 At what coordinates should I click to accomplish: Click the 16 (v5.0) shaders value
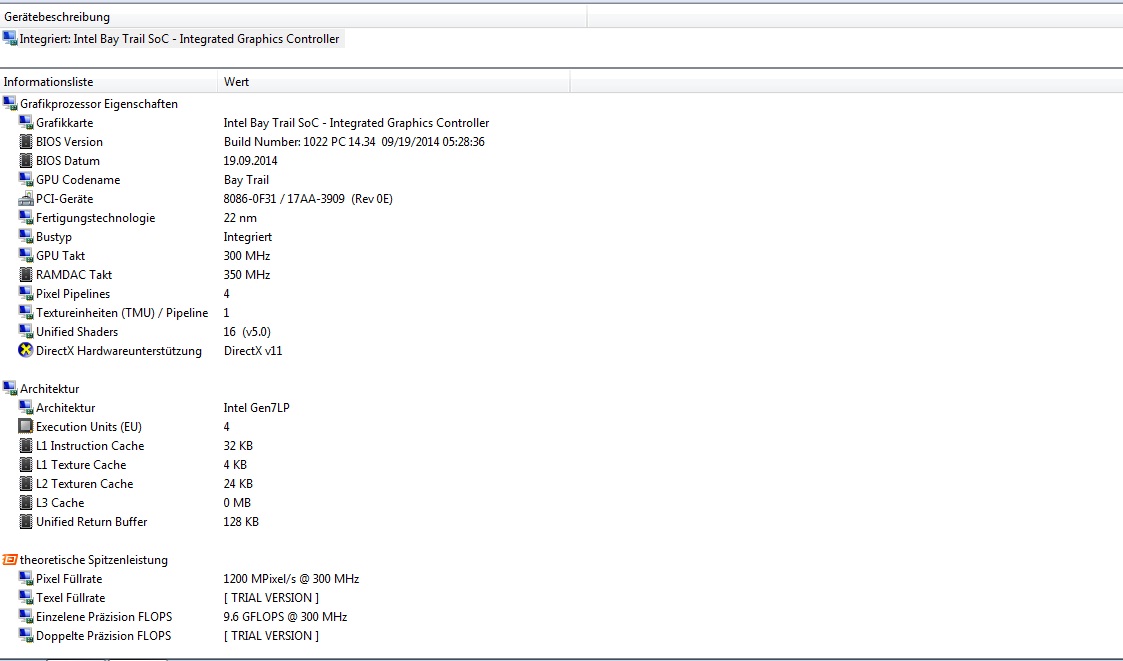tap(247, 332)
